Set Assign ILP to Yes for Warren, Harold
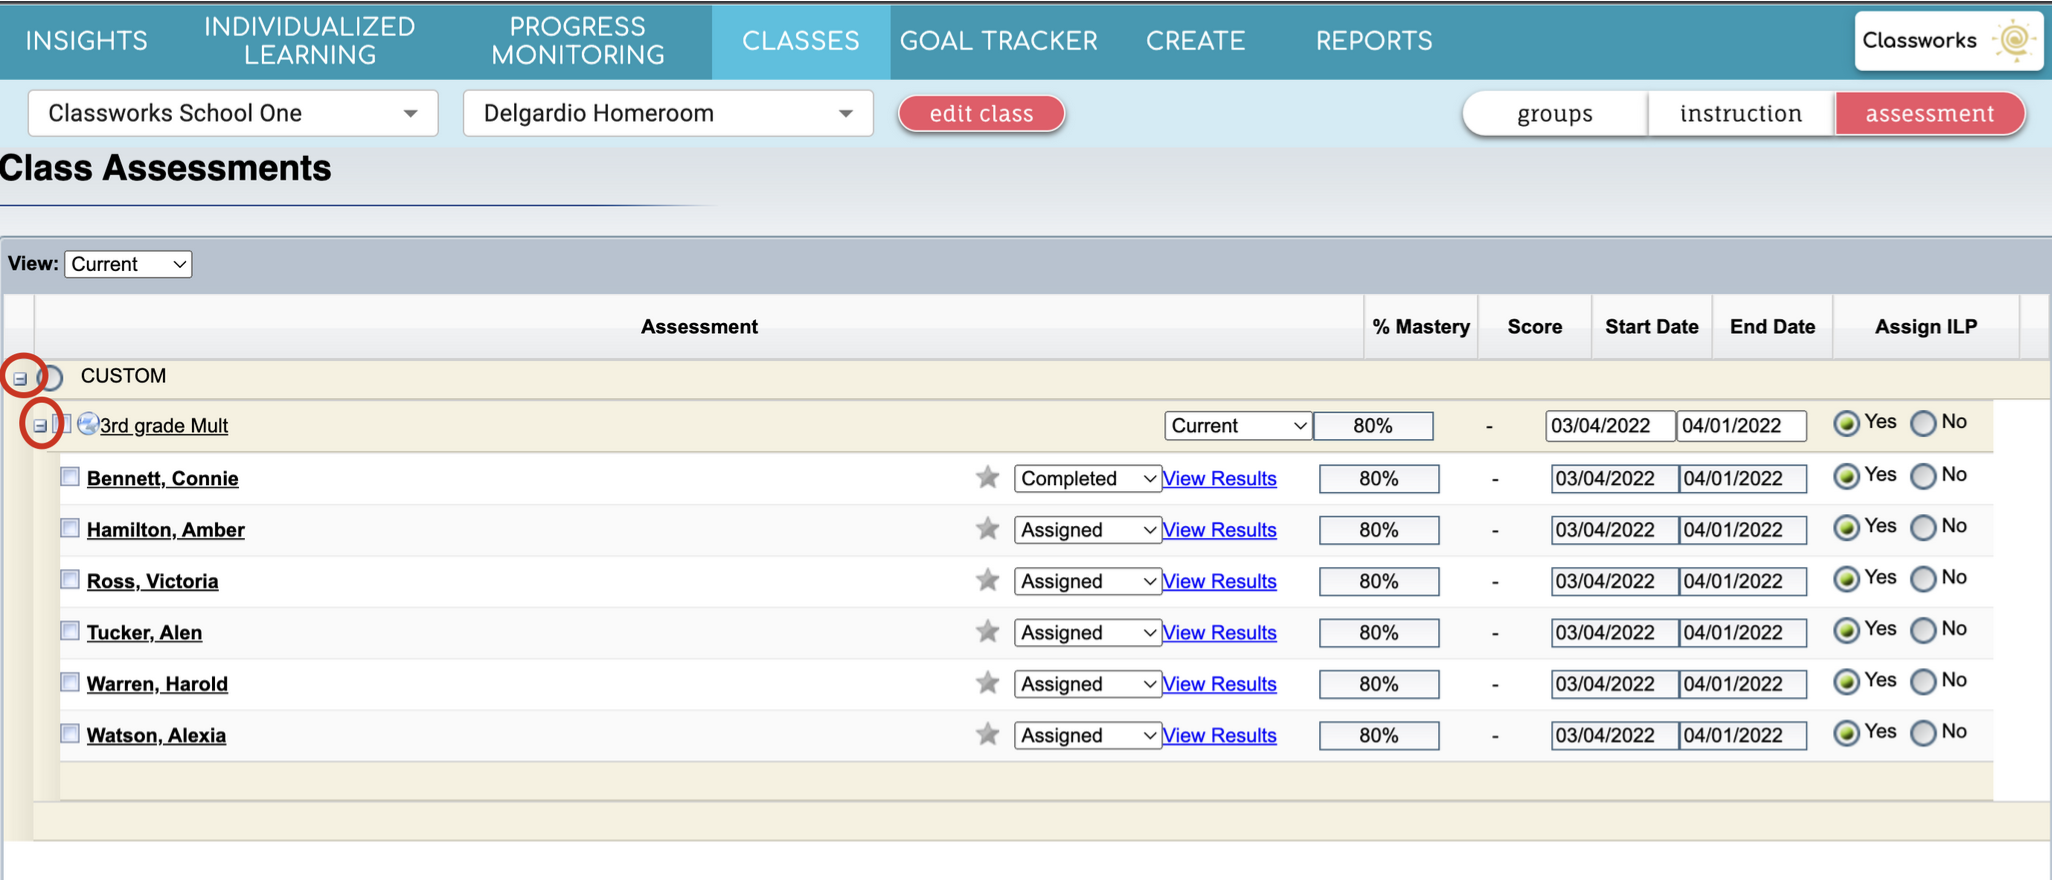This screenshot has width=2052, height=880. [x=1846, y=681]
